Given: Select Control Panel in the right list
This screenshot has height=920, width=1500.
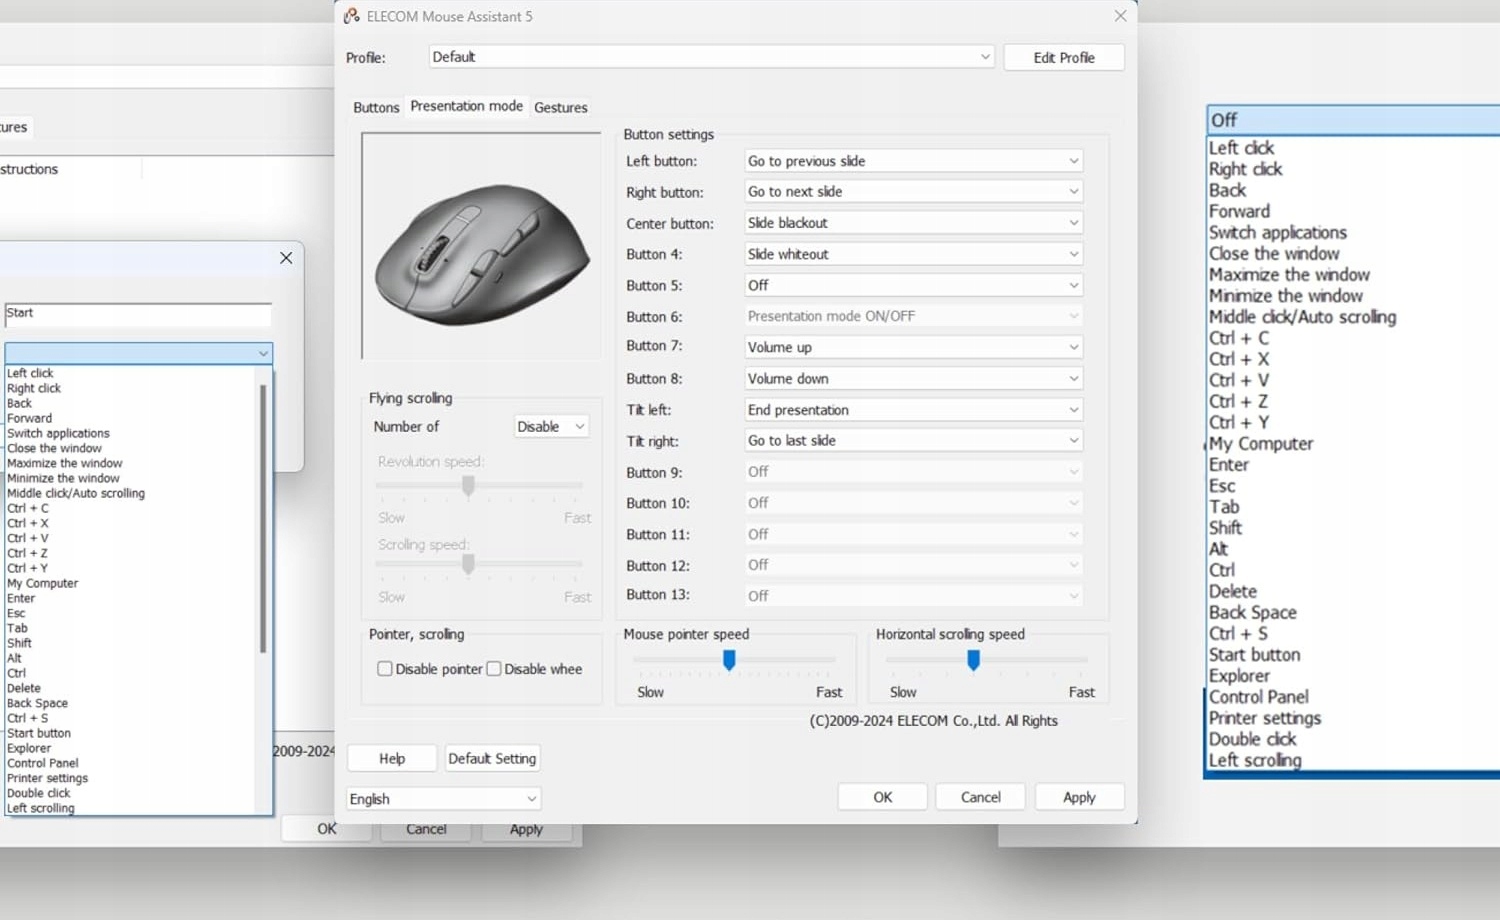Looking at the screenshot, I should click(1258, 697).
